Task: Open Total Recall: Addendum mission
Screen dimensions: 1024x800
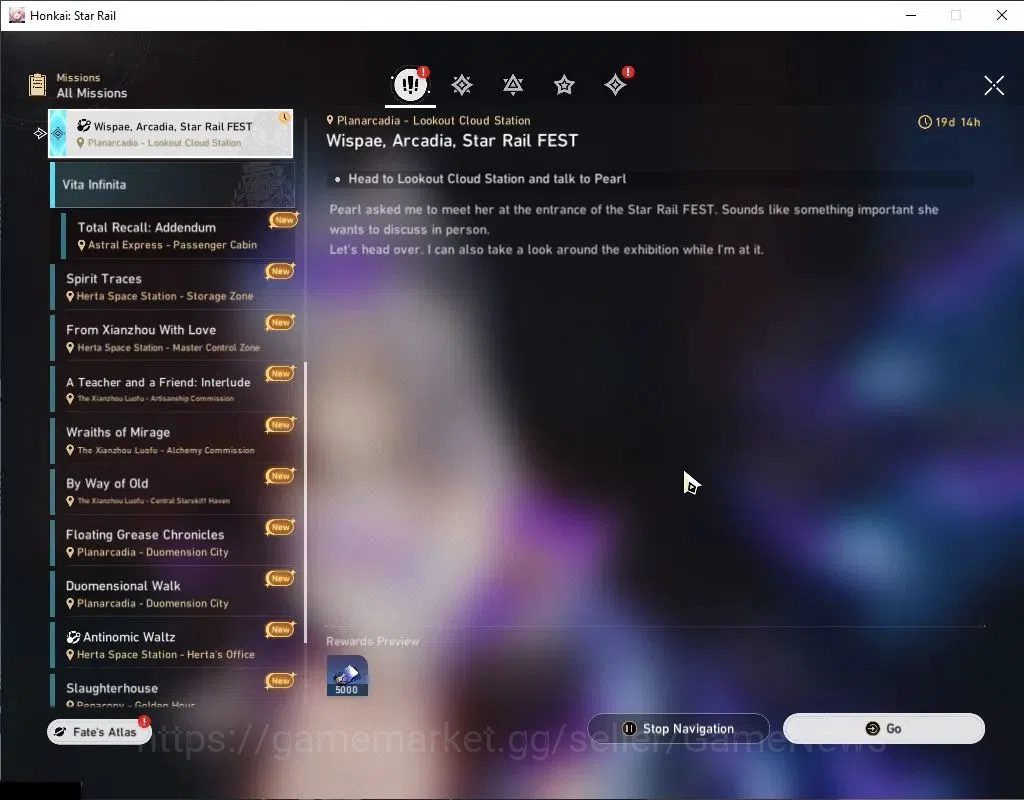Action: (x=178, y=235)
